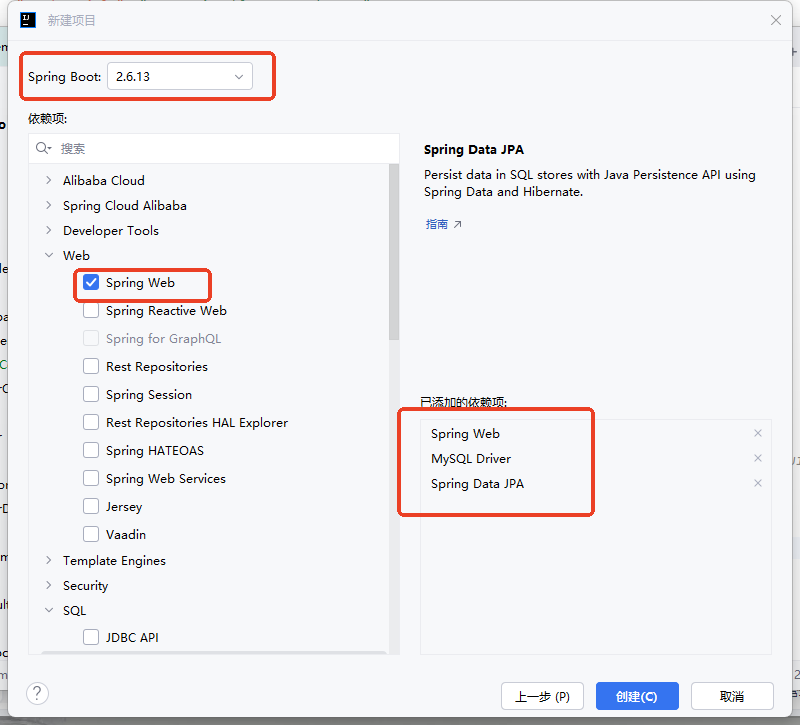The height and width of the screenshot is (725, 800).
Task: Check the Rest Repositories option
Action: point(91,366)
